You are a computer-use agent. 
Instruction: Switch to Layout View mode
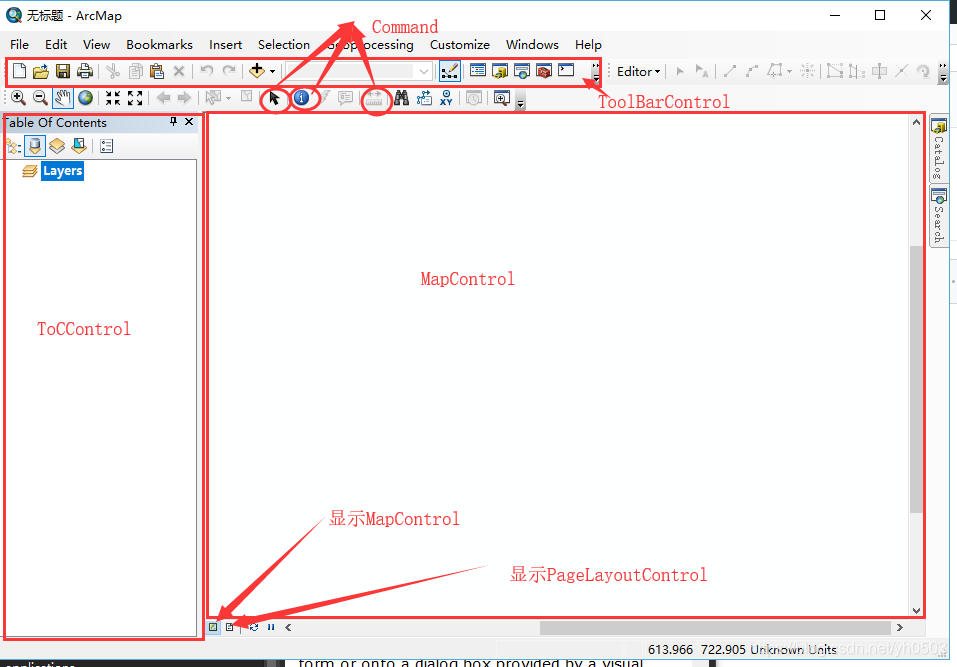pyautogui.click(x=229, y=627)
